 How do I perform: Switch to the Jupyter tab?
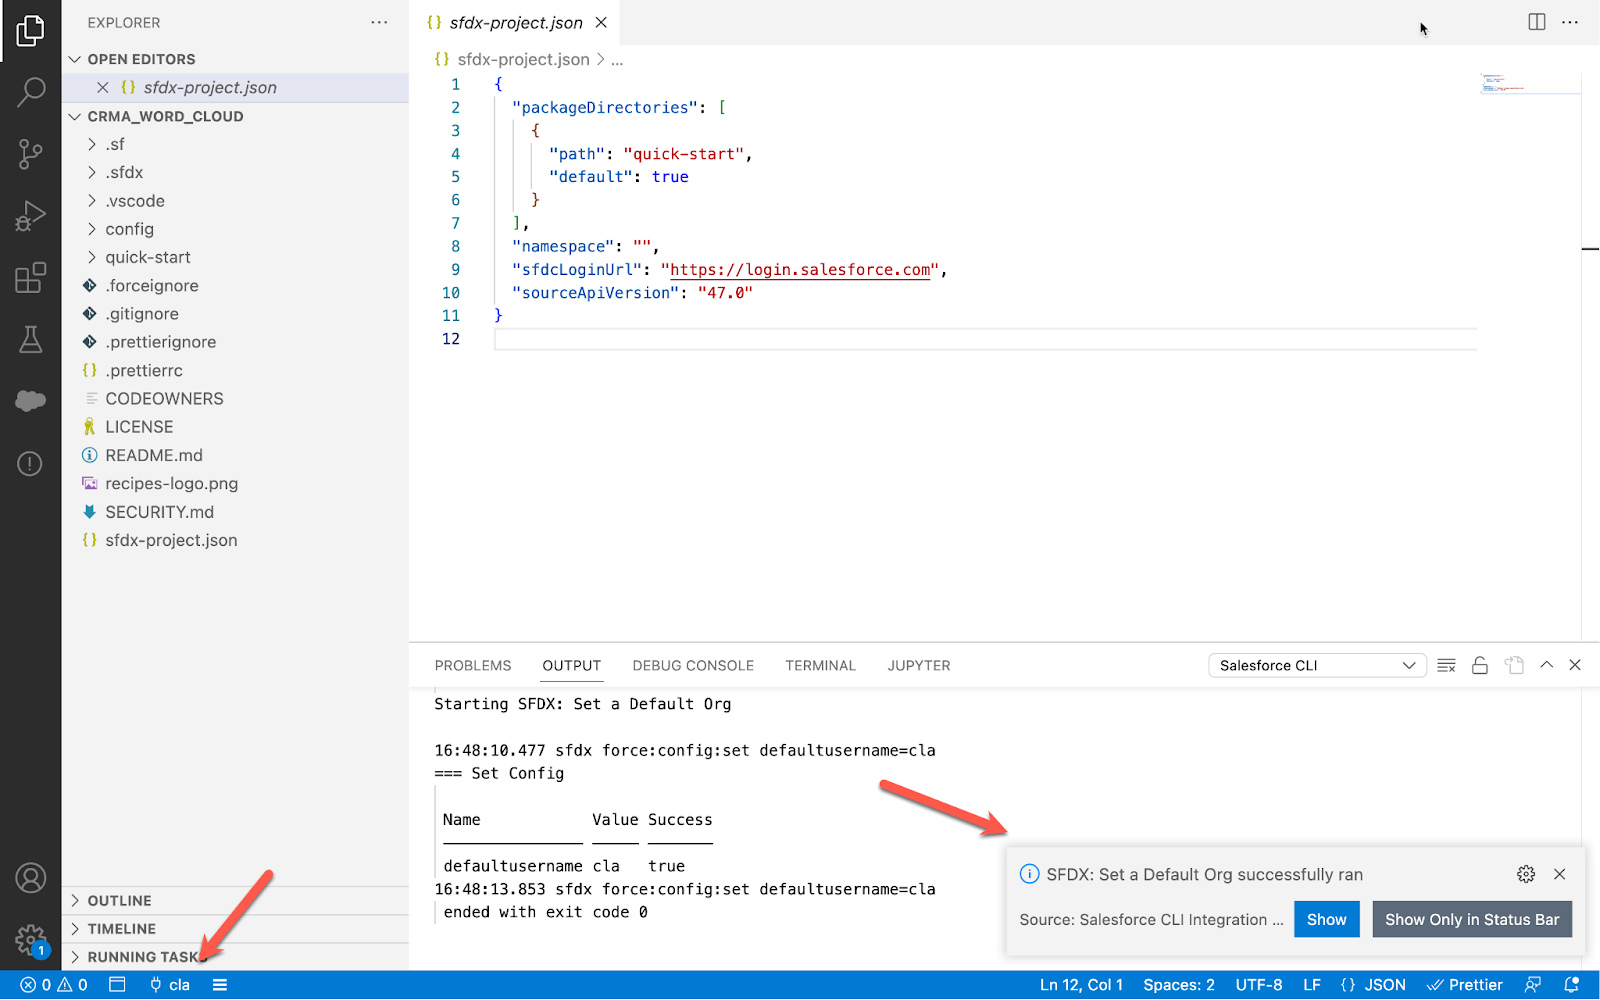point(919,666)
